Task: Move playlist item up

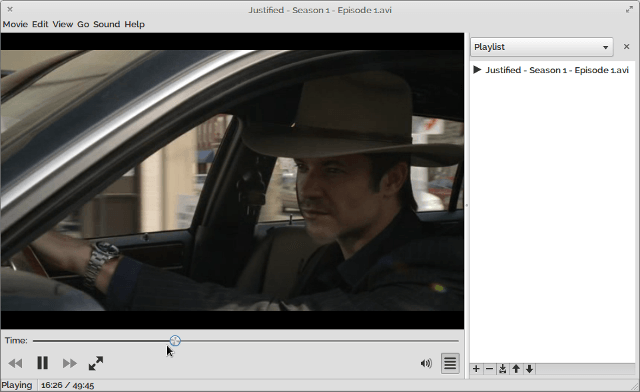Action: (516, 369)
